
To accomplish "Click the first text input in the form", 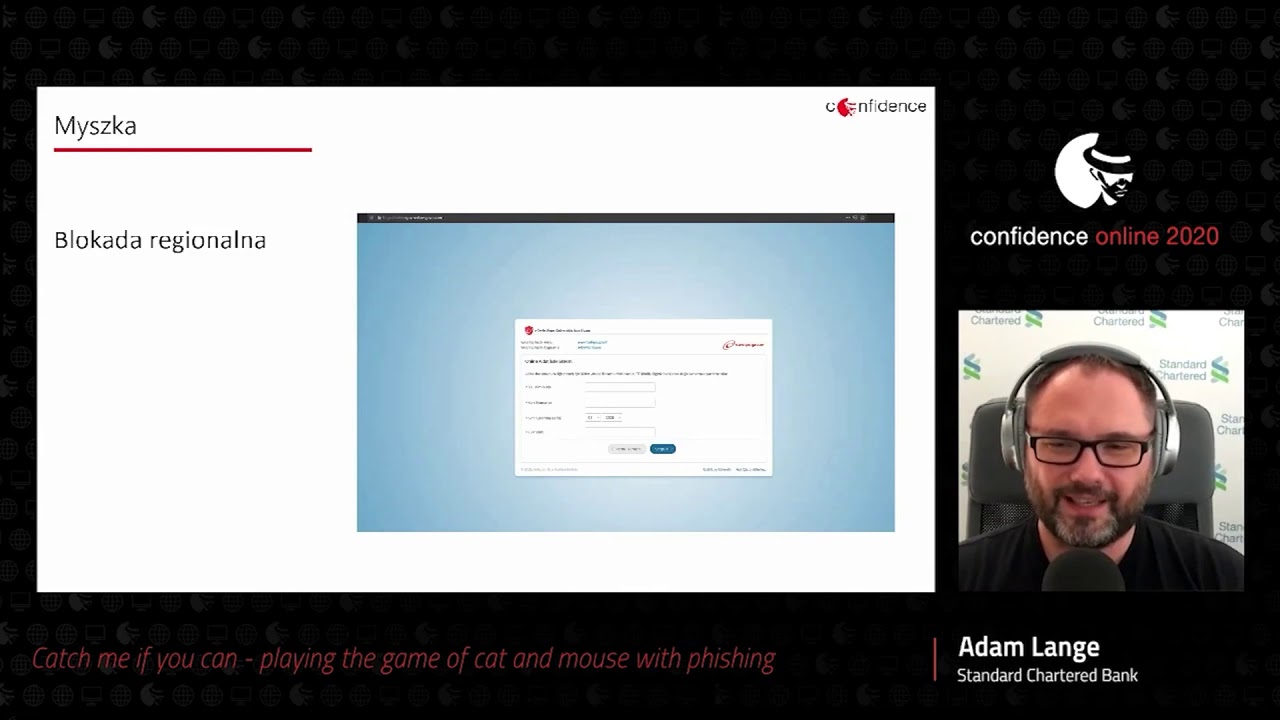I will point(620,387).
